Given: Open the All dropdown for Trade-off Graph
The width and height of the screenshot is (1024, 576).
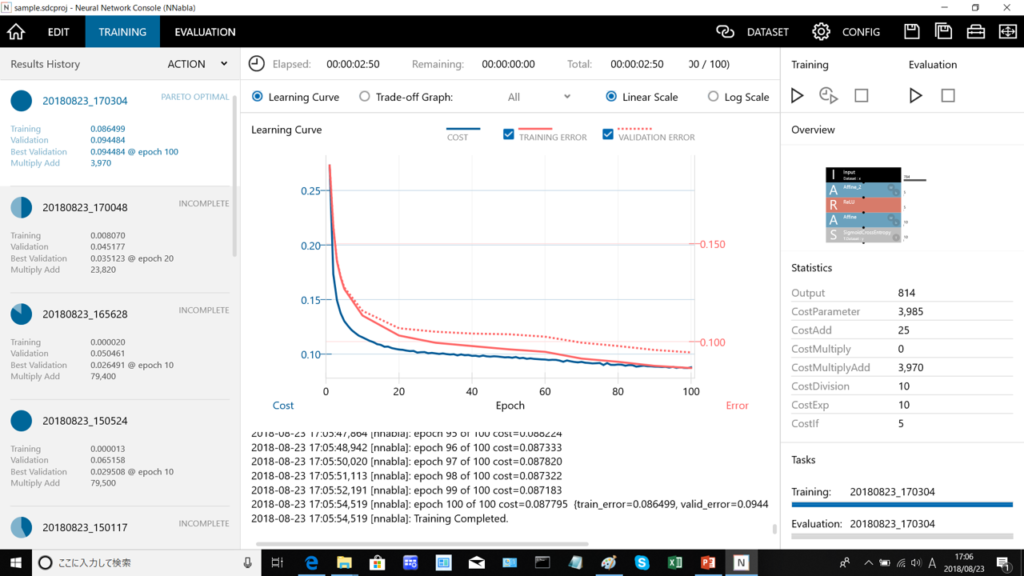Looking at the screenshot, I should coord(539,97).
